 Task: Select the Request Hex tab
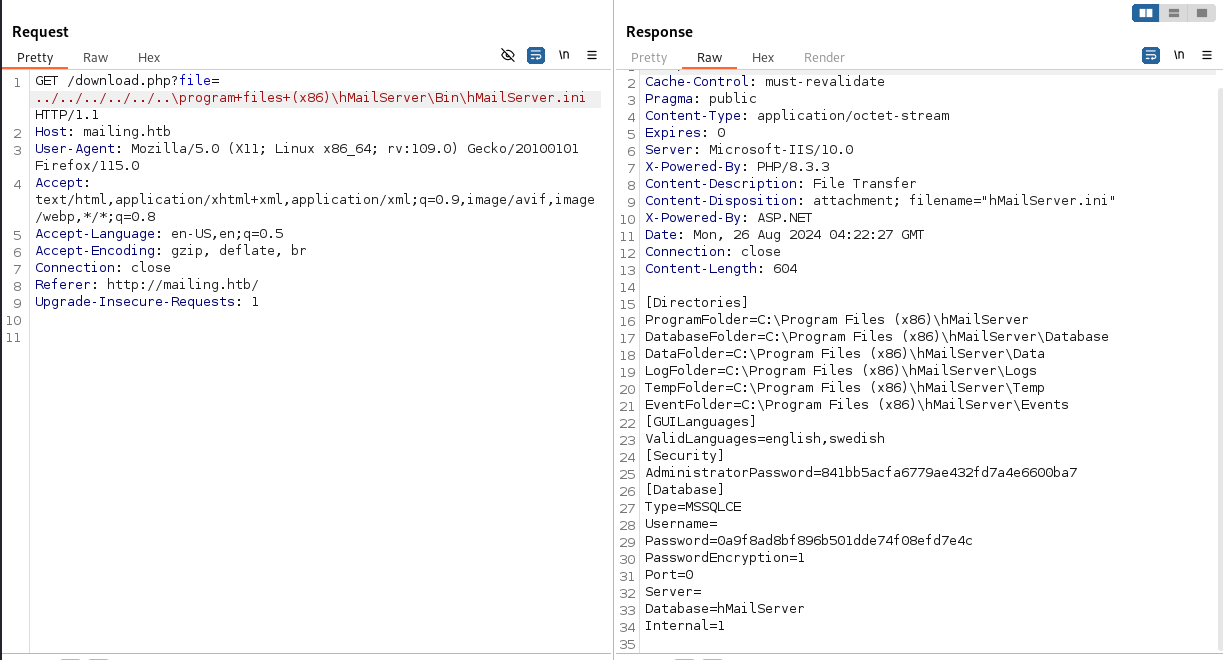pos(149,58)
